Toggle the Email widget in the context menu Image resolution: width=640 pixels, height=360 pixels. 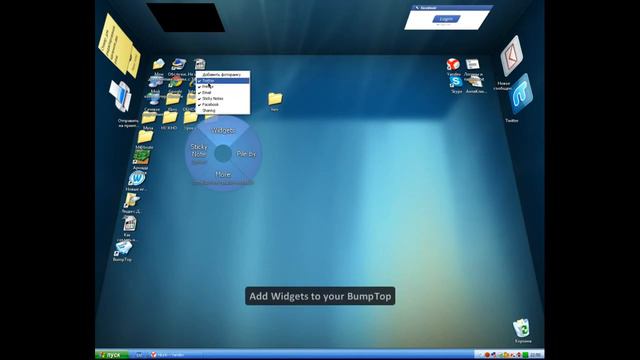(223, 93)
